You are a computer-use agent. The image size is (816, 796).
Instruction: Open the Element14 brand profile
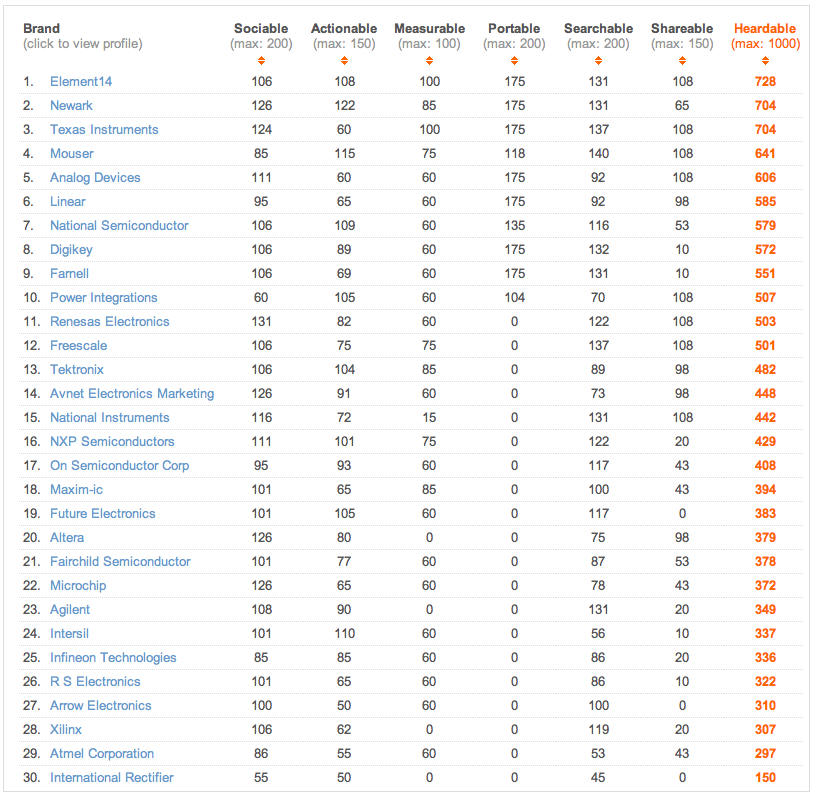[81, 81]
